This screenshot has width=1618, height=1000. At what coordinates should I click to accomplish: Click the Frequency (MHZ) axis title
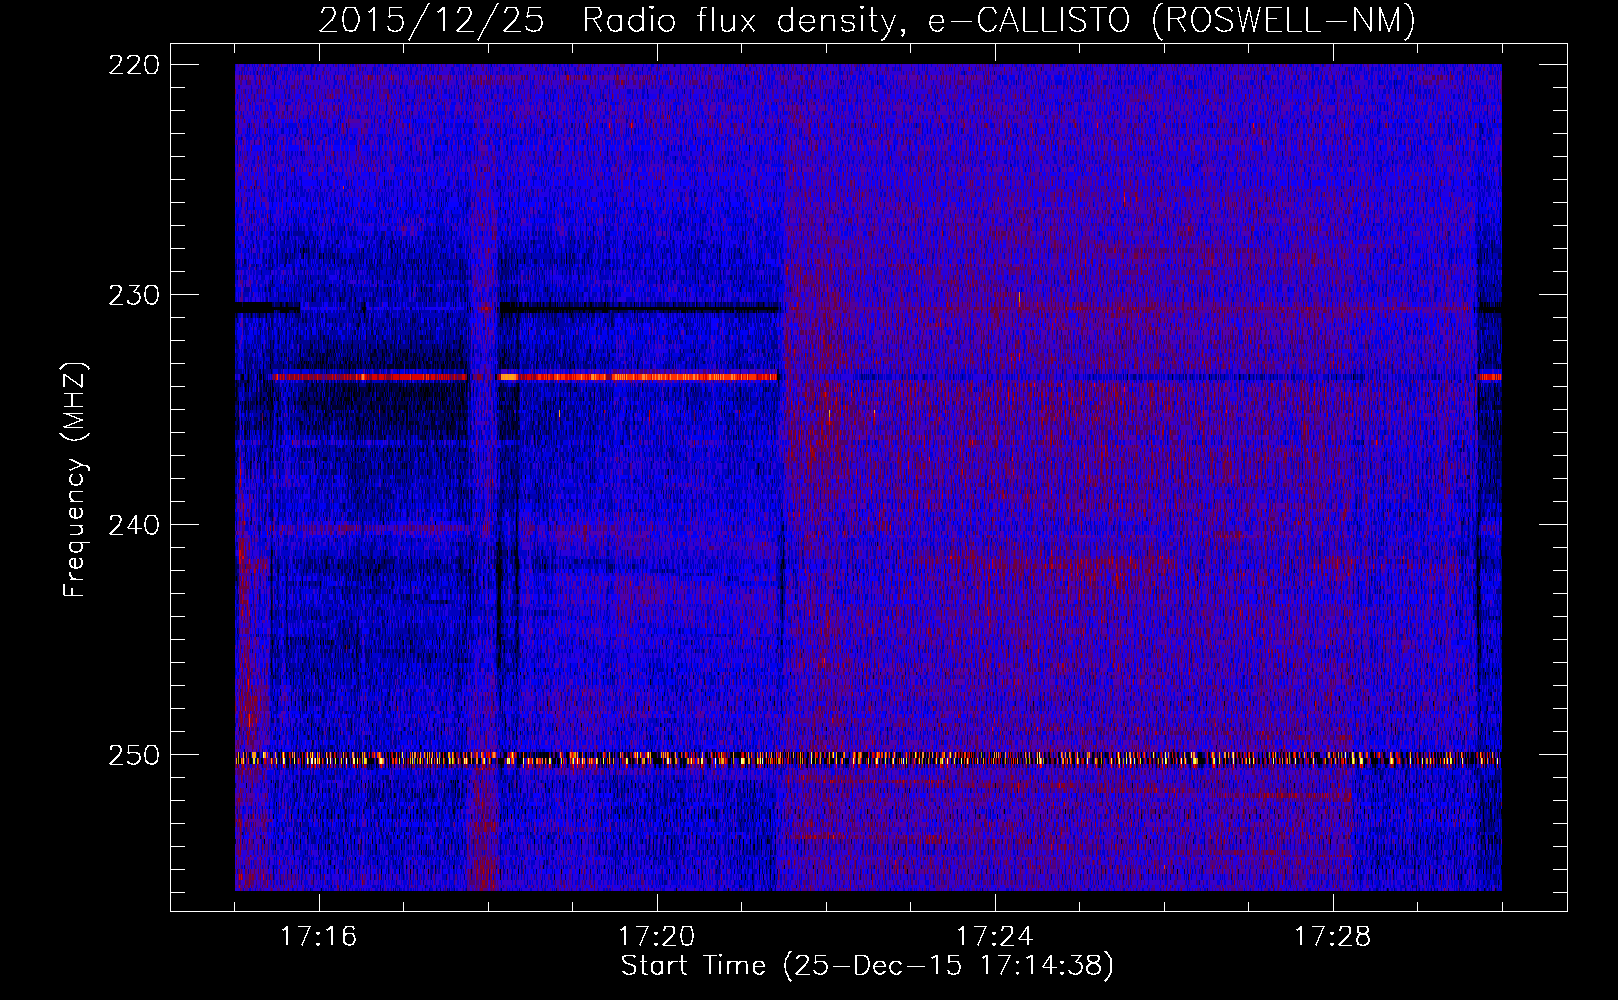click(x=76, y=479)
